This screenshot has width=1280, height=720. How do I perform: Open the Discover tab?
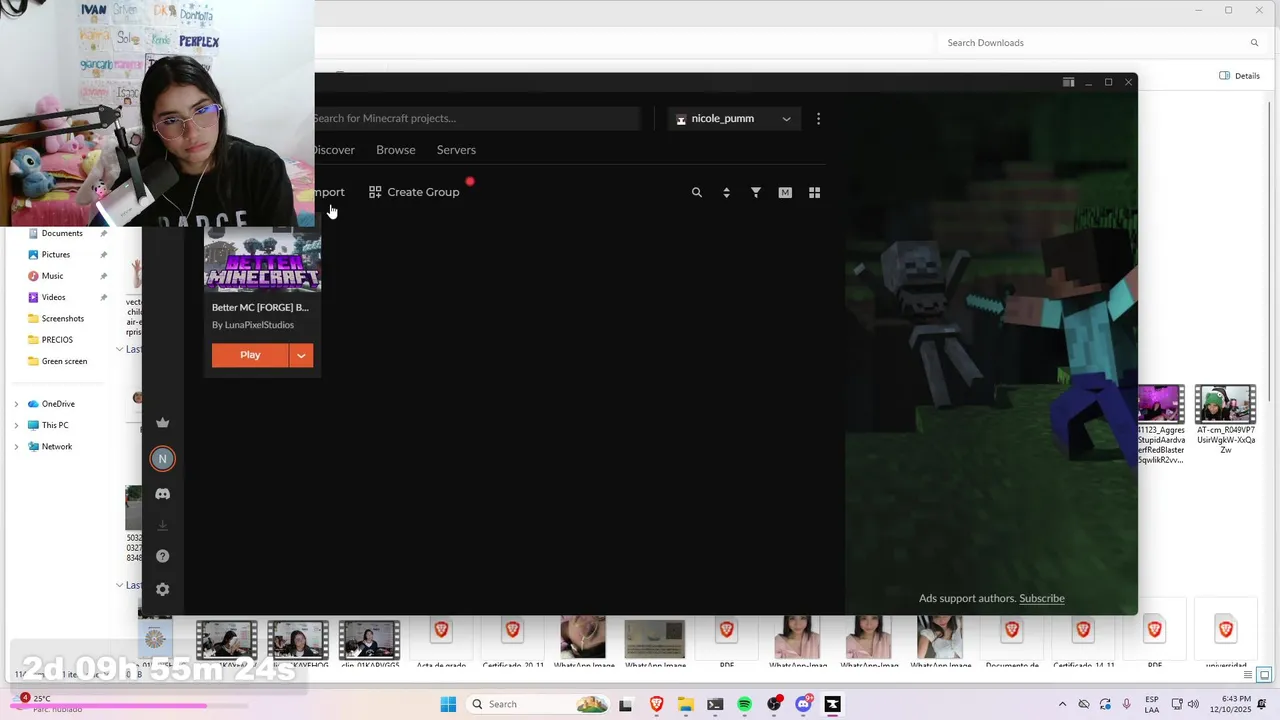coord(334,150)
